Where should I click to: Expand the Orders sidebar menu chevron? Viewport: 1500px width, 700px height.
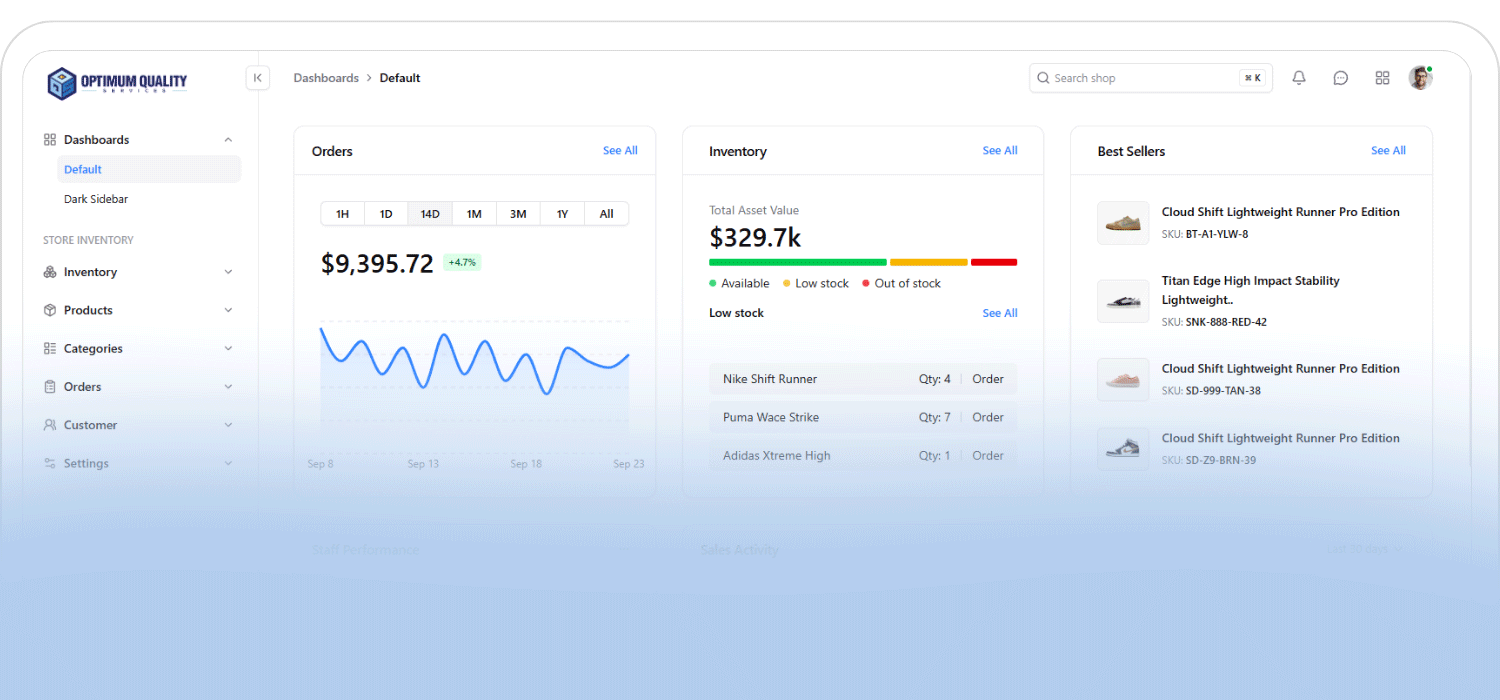click(228, 387)
